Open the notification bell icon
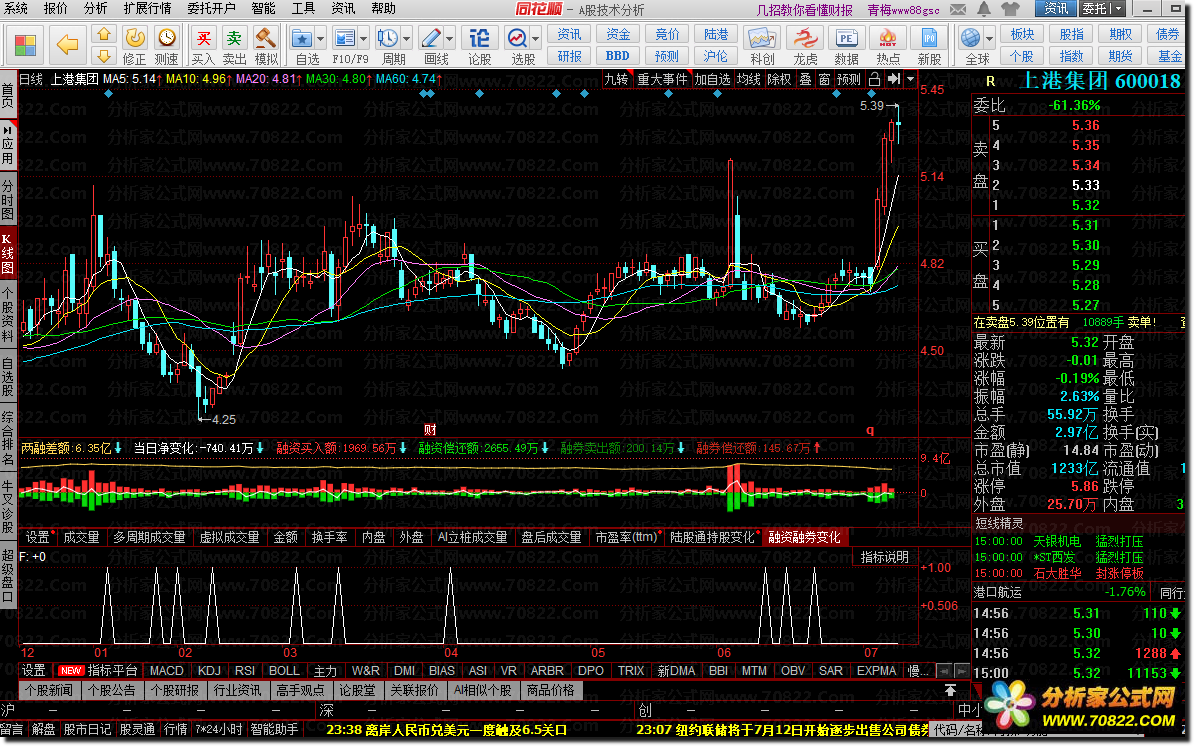1195x746 pixels. coord(984,9)
